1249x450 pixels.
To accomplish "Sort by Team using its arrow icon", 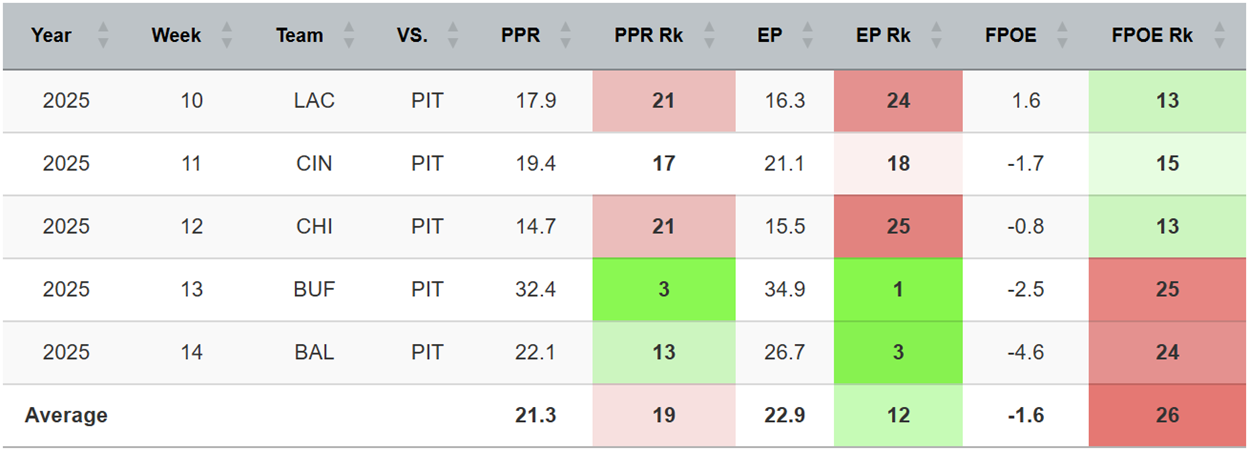I will point(348,36).
